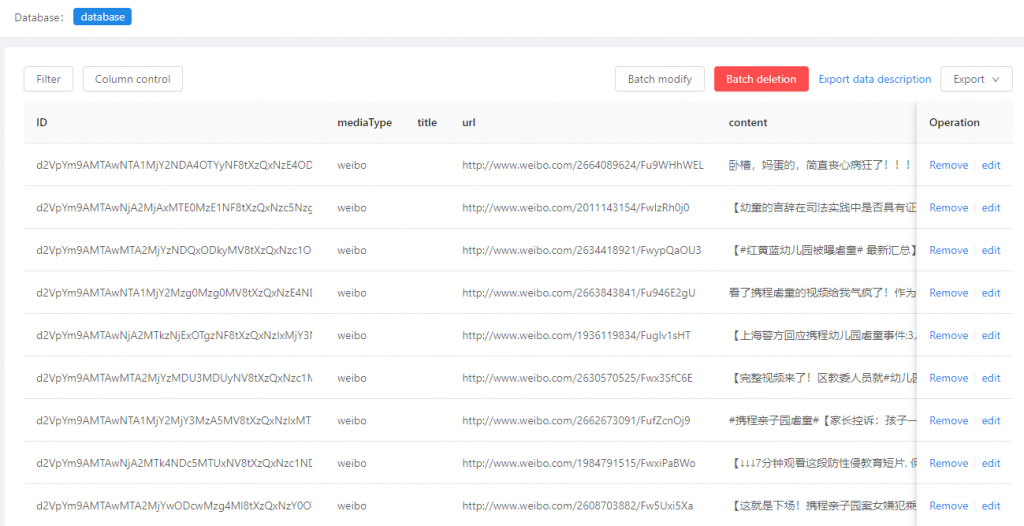The width and height of the screenshot is (1024, 526).
Task: Remove the row with URL Fu946E2gU
Action: click(x=948, y=293)
